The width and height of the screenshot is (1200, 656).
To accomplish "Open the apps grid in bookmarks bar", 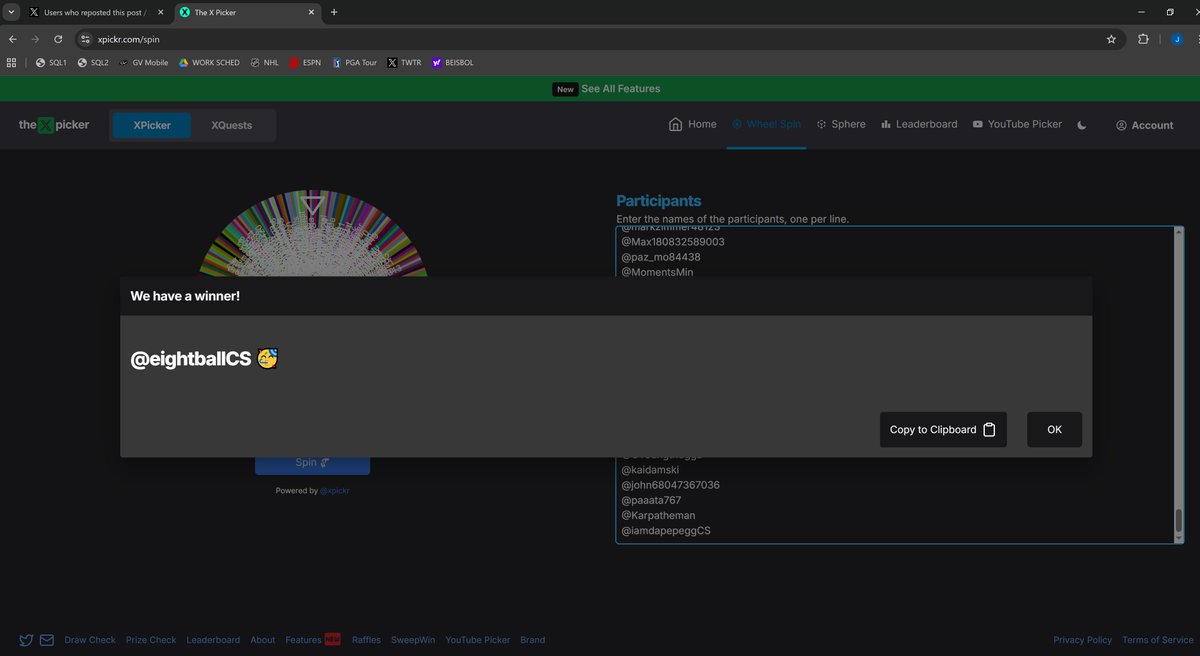I will tap(12, 62).
